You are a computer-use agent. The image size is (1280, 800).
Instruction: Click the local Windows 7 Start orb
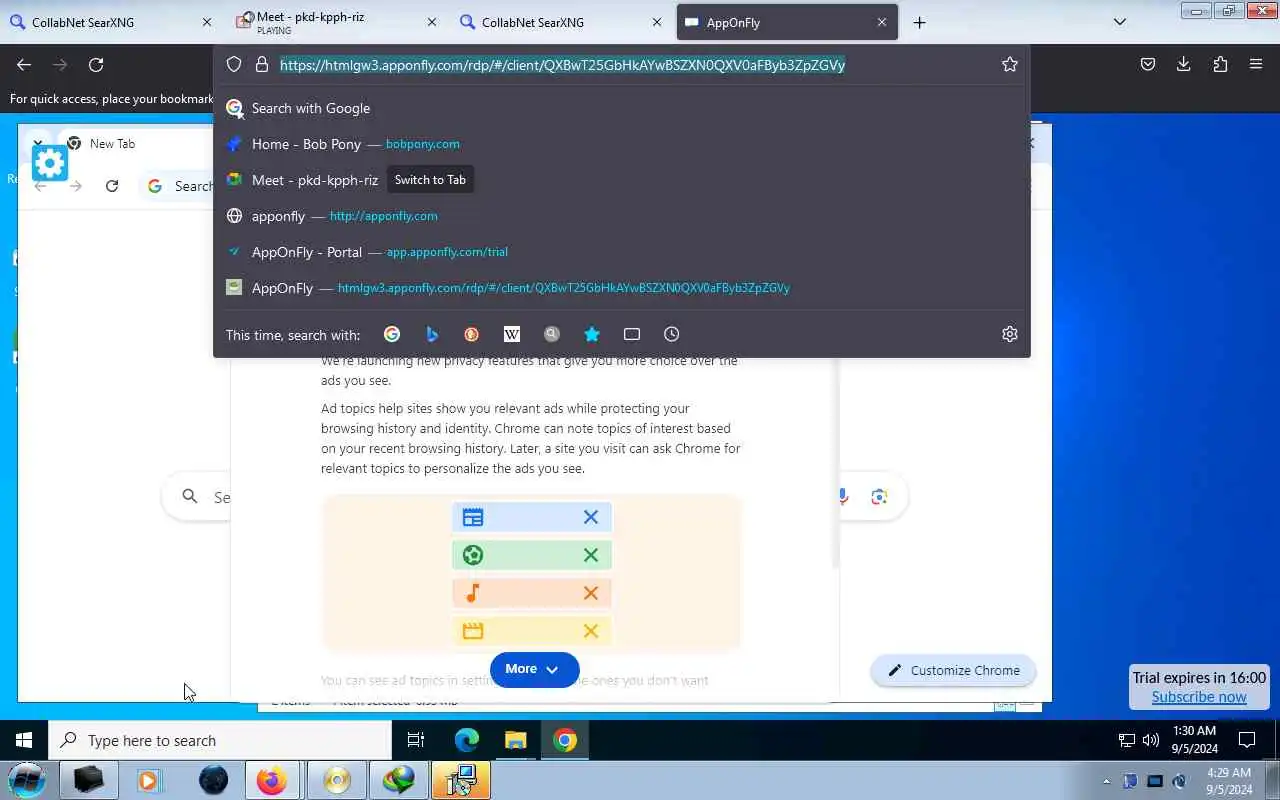click(x=26, y=780)
